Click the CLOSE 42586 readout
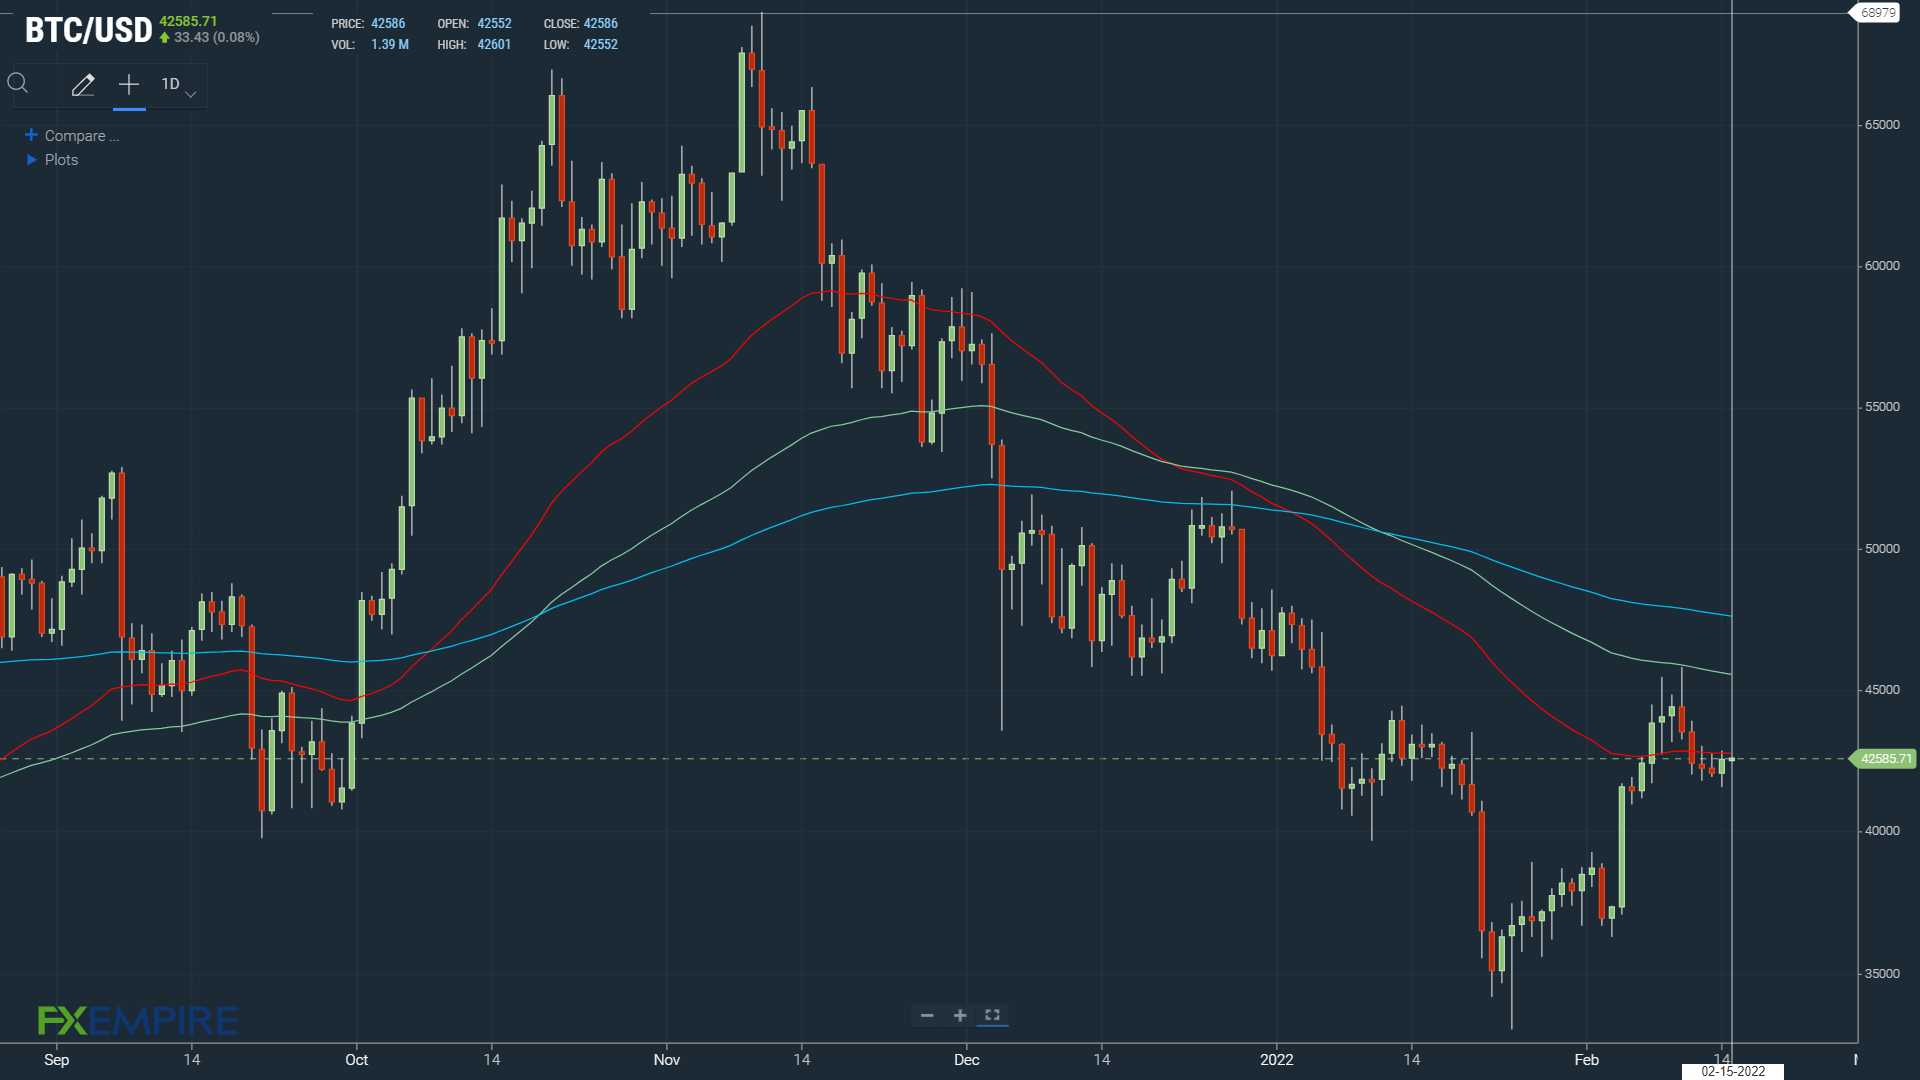Image resolution: width=1920 pixels, height=1080 pixels. point(581,24)
